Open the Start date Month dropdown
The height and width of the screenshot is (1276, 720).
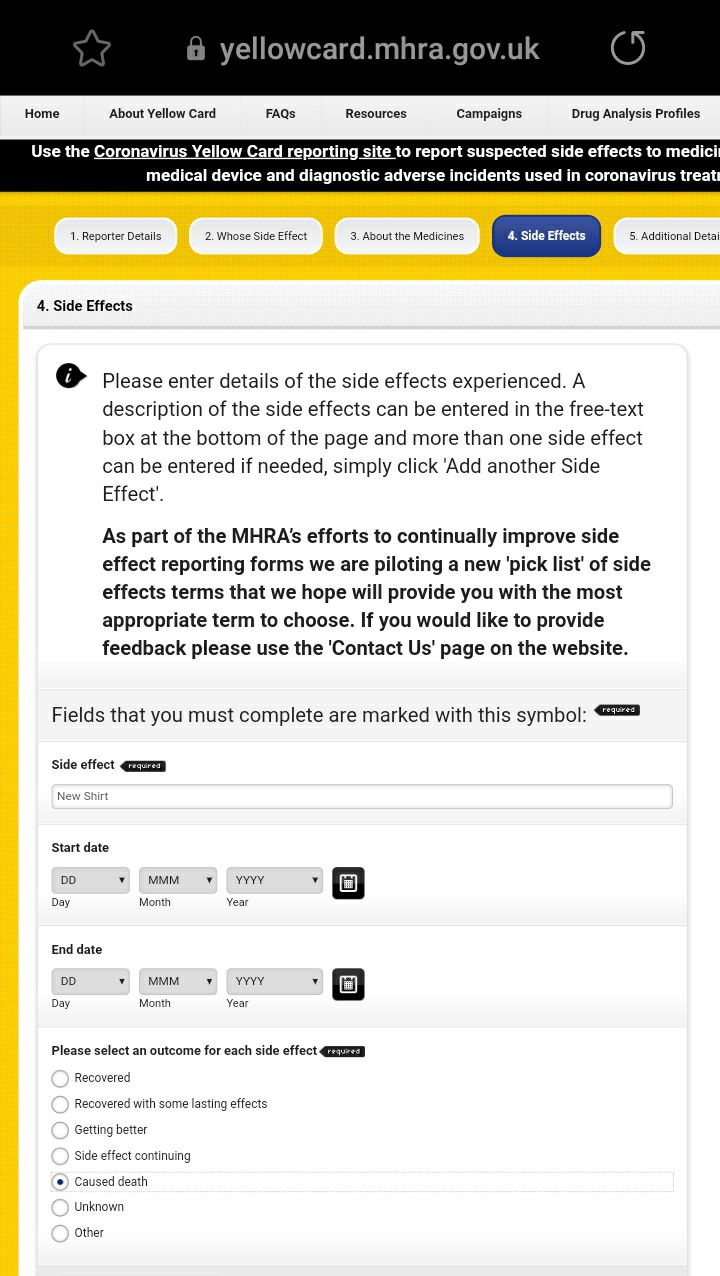[x=178, y=880]
